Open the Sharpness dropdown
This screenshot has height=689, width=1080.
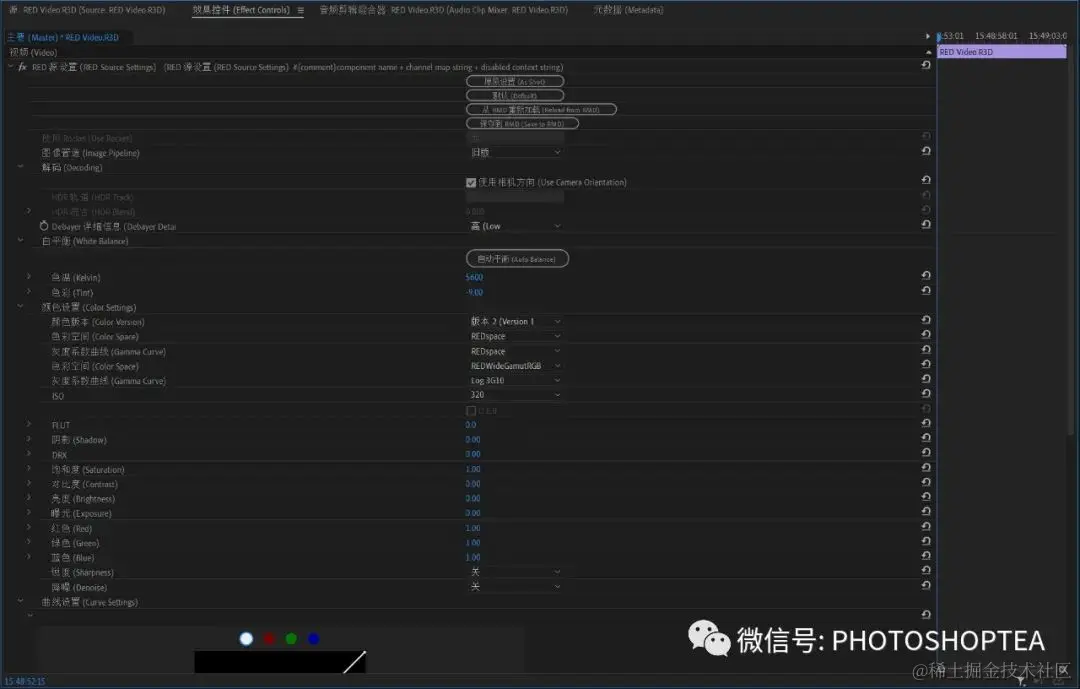click(x=516, y=572)
